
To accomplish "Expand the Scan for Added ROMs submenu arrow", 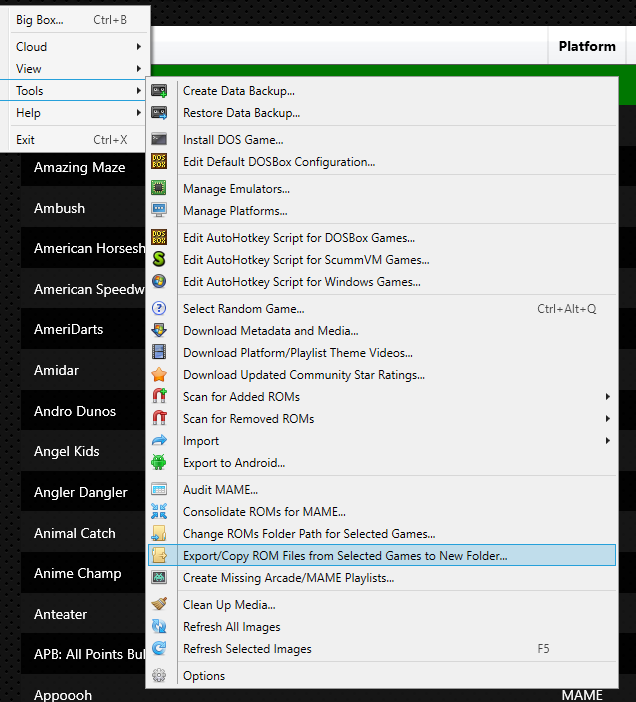I will point(607,397).
